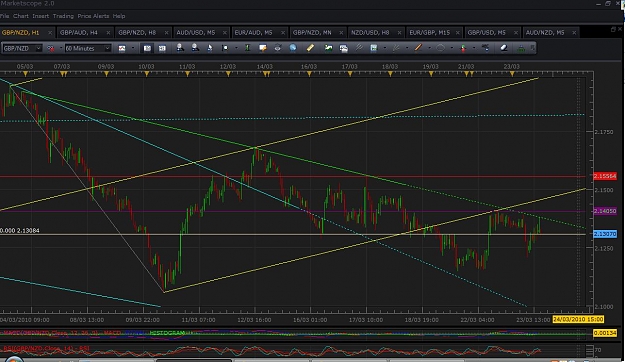Click the print or copy chart icon
This screenshot has height=362, width=625.
(x=344, y=48)
